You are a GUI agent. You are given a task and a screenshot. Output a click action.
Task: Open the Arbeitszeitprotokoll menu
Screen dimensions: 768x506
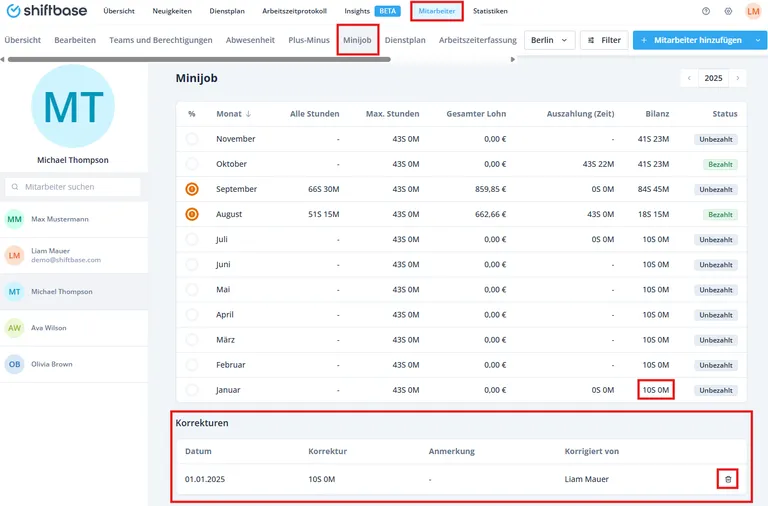294,11
